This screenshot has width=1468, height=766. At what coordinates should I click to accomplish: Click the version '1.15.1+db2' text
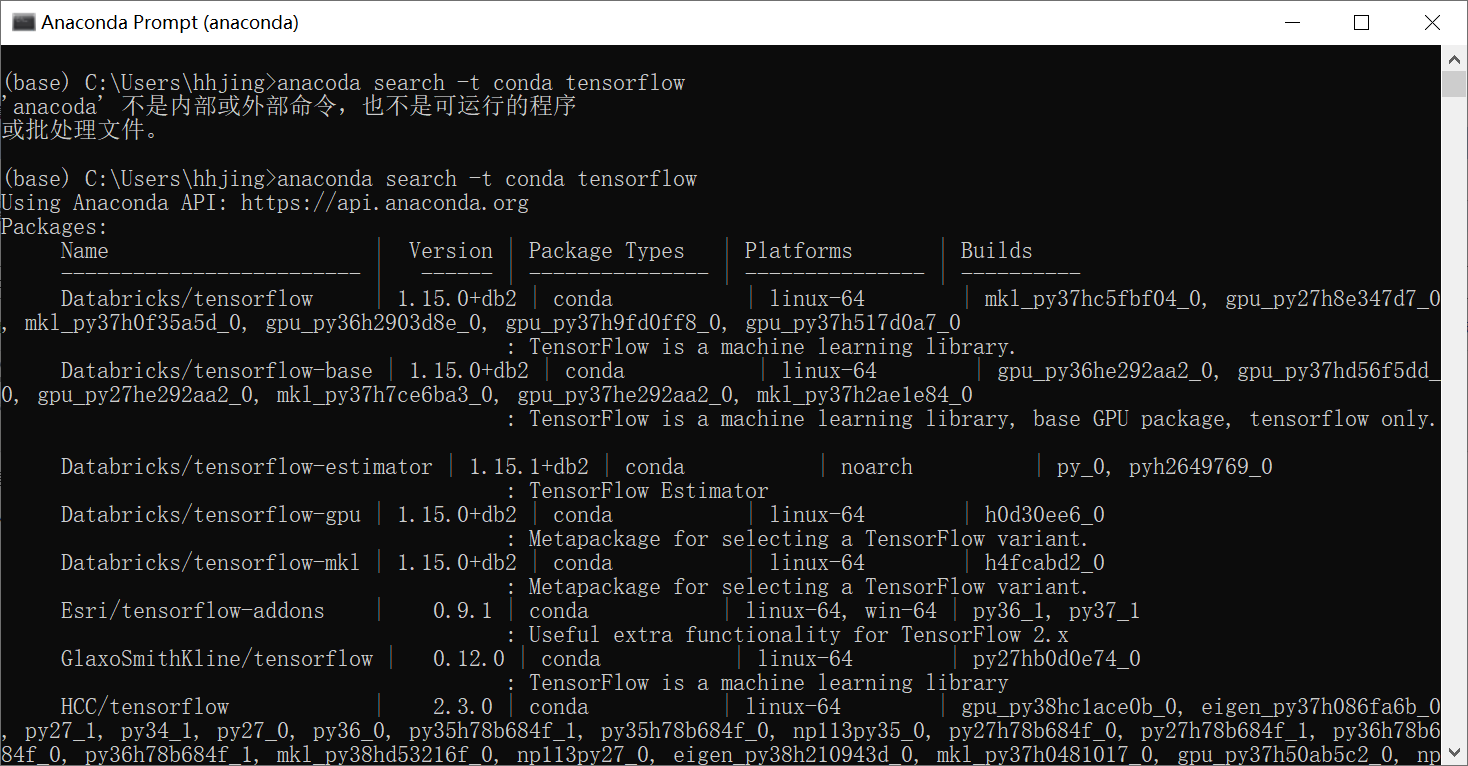tap(529, 467)
